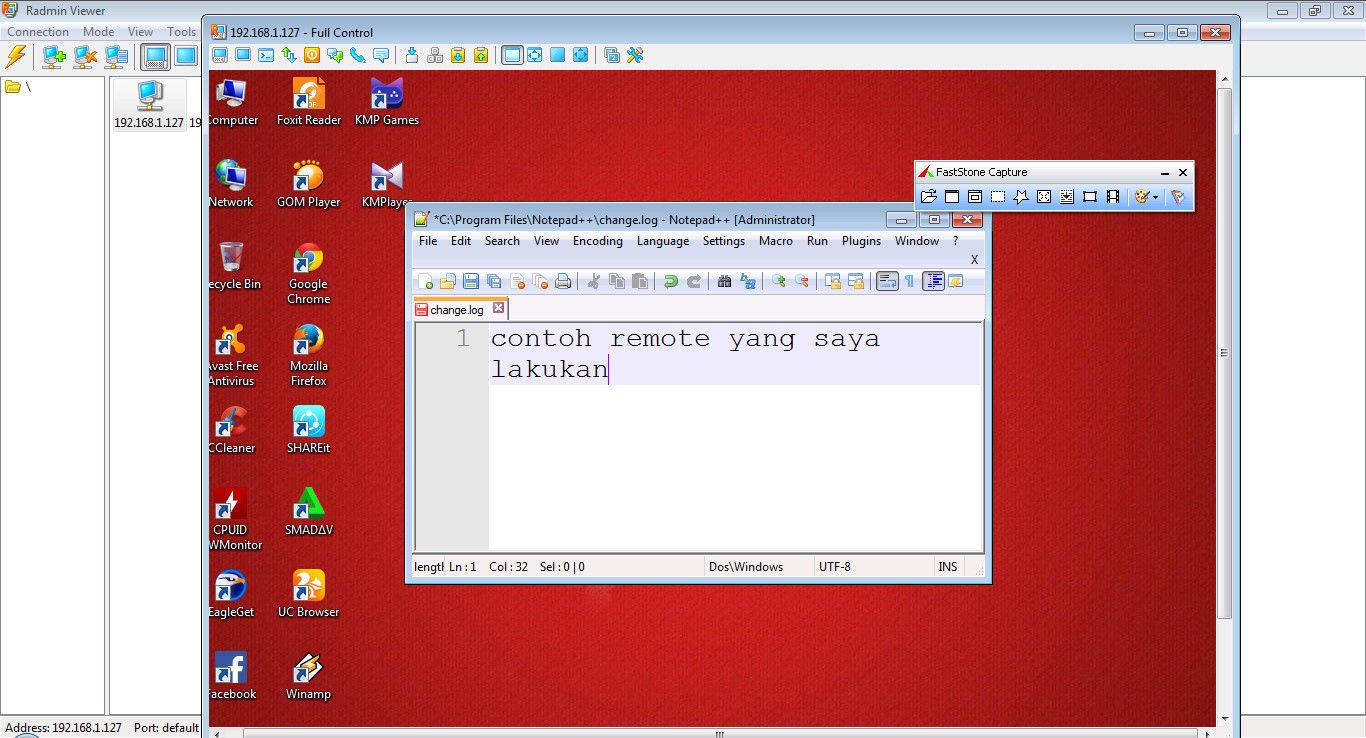Open Telnet mode icon in Radmin remote toolbar
Image resolution: width=1366 pixels, height=738 pixels.
(266, 55)
